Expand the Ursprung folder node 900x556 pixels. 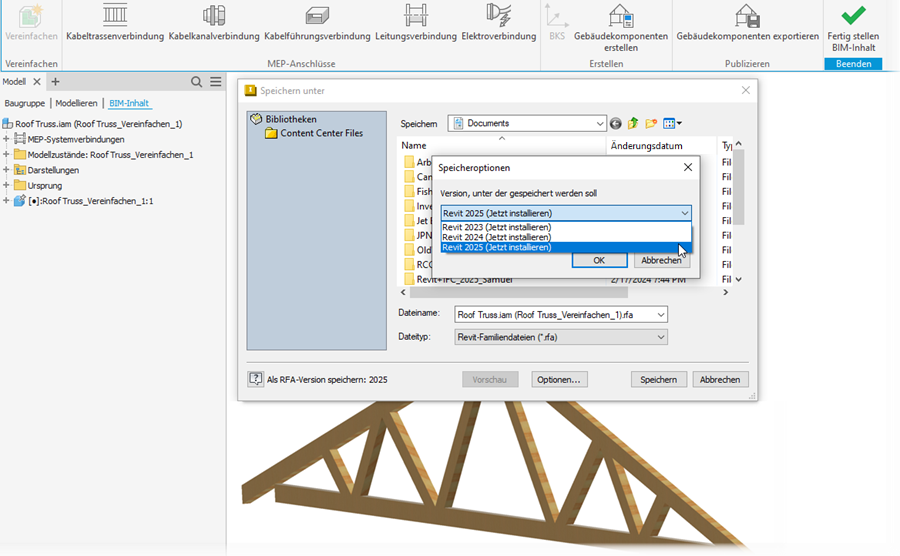(6, 185)
